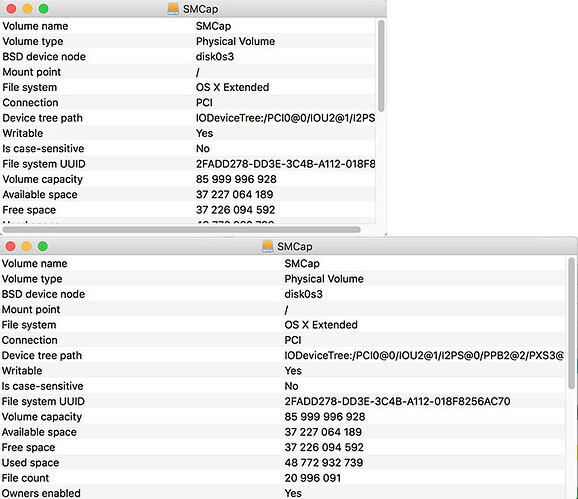The image size is (578, 499).
Task: Click the vertical scrollbar in lower window
Action: 571,323
